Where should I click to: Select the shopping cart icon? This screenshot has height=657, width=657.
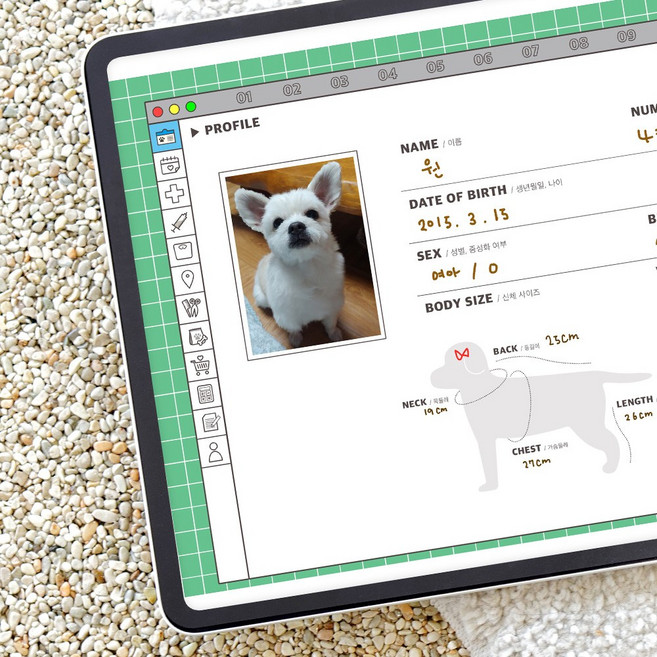[x=202, y=365]
